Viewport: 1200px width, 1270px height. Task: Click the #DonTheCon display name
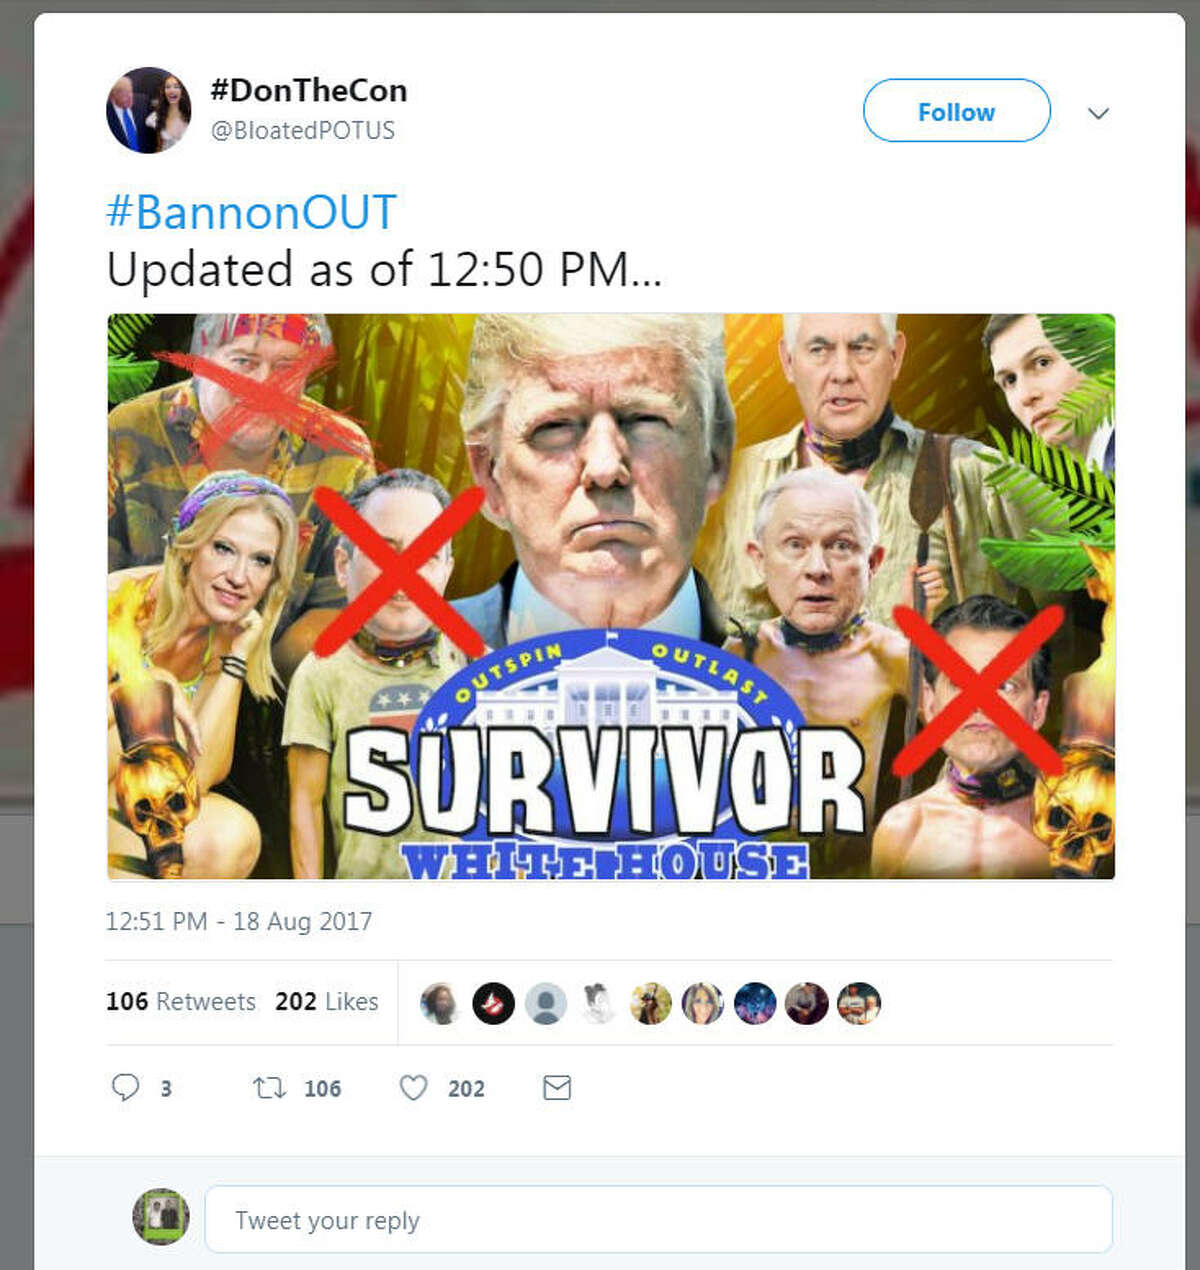tap(308, 90)
